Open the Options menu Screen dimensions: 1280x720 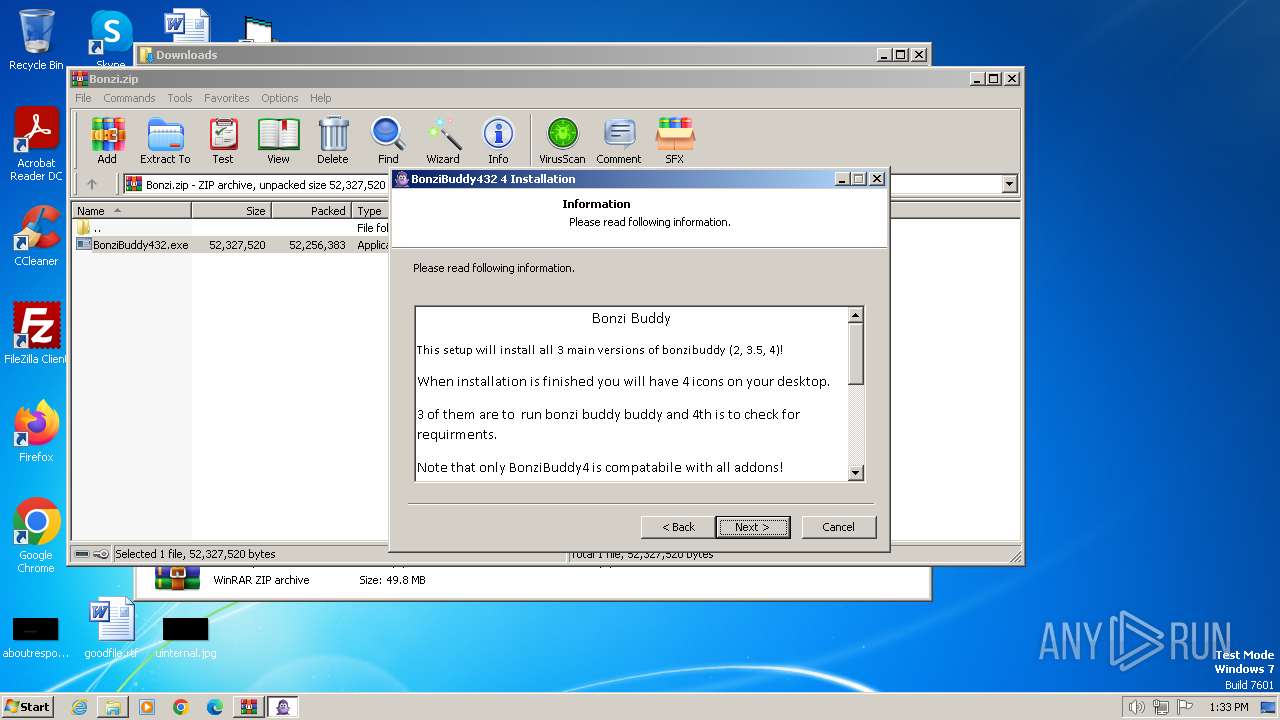click(280, 98)
